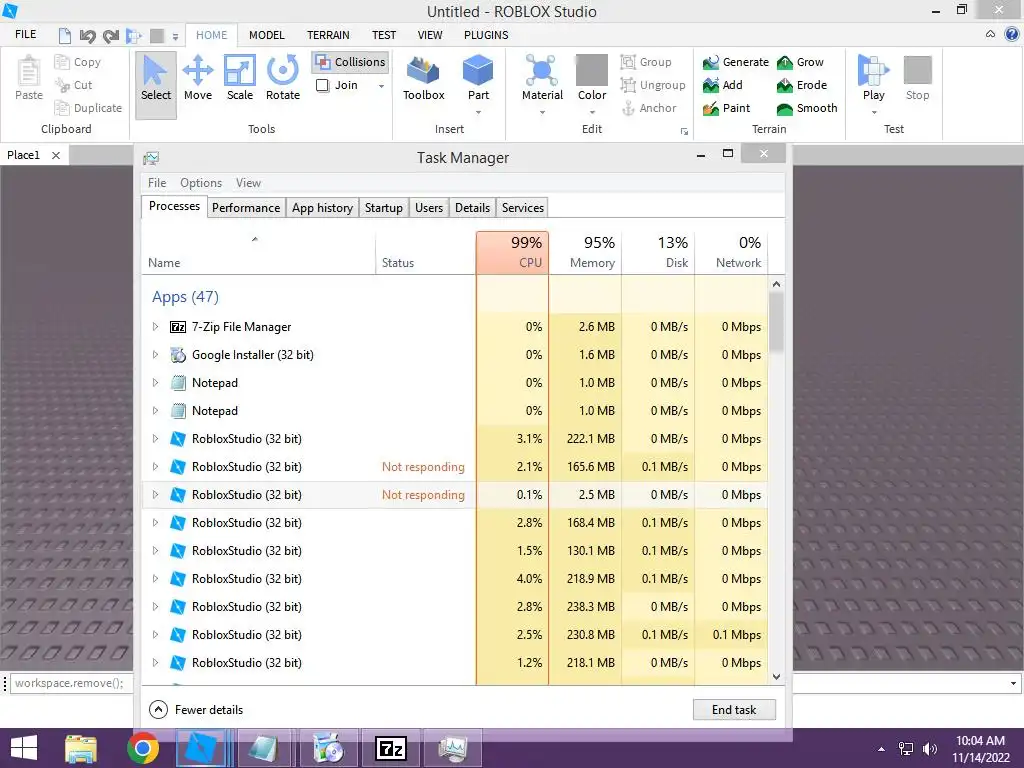Click the Undo arrow in quick access bar
Screen dimensions: 1024x768
[x=88, y=35]
